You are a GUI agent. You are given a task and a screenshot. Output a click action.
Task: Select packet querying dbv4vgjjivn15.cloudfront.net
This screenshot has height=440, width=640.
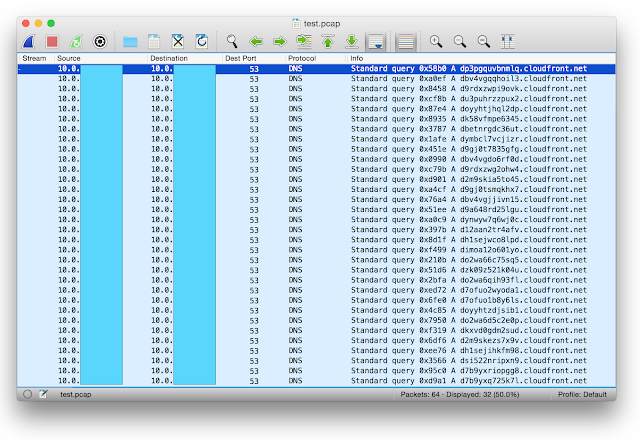point(316,200)
